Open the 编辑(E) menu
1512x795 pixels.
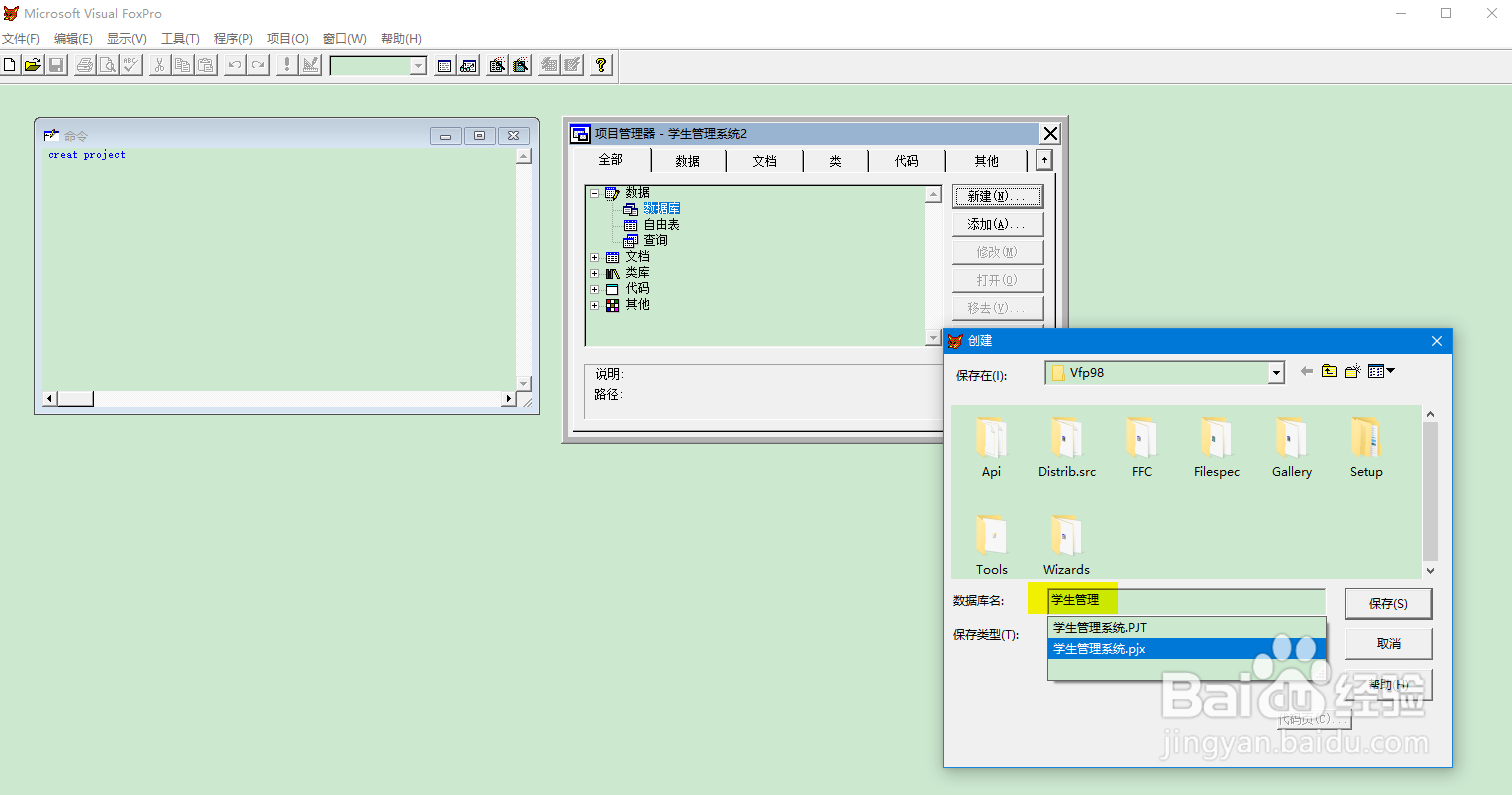pyautogui.click(x=73, y=39)
